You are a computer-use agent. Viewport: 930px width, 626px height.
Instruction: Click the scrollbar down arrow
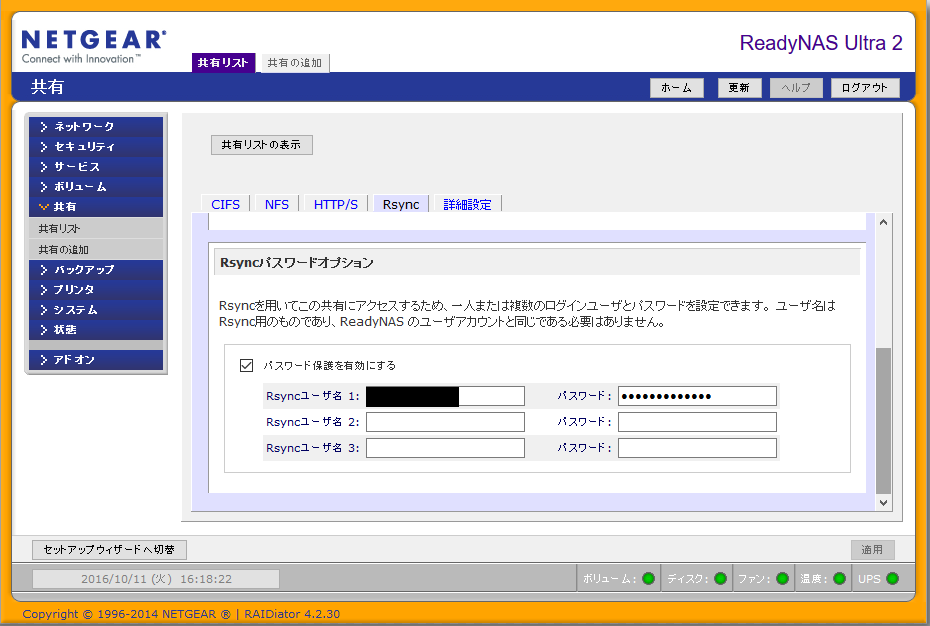coord(883,503)
